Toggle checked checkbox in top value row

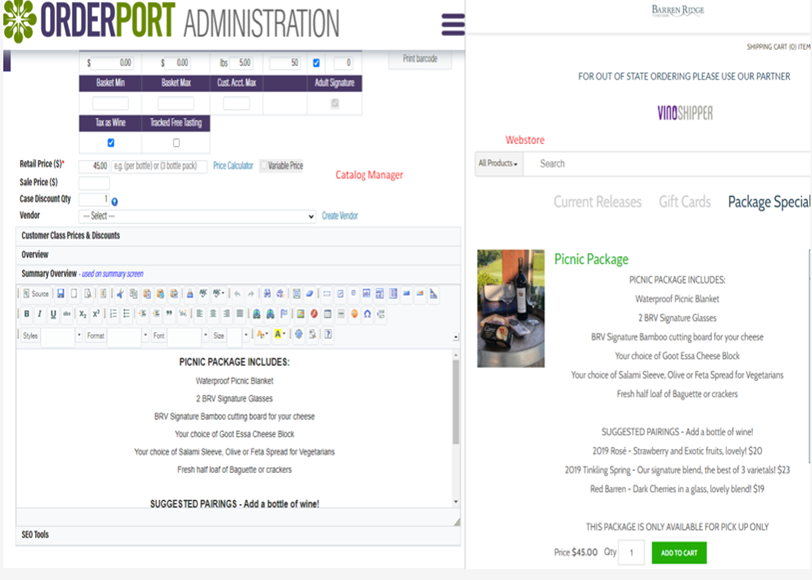pos(316,63)
